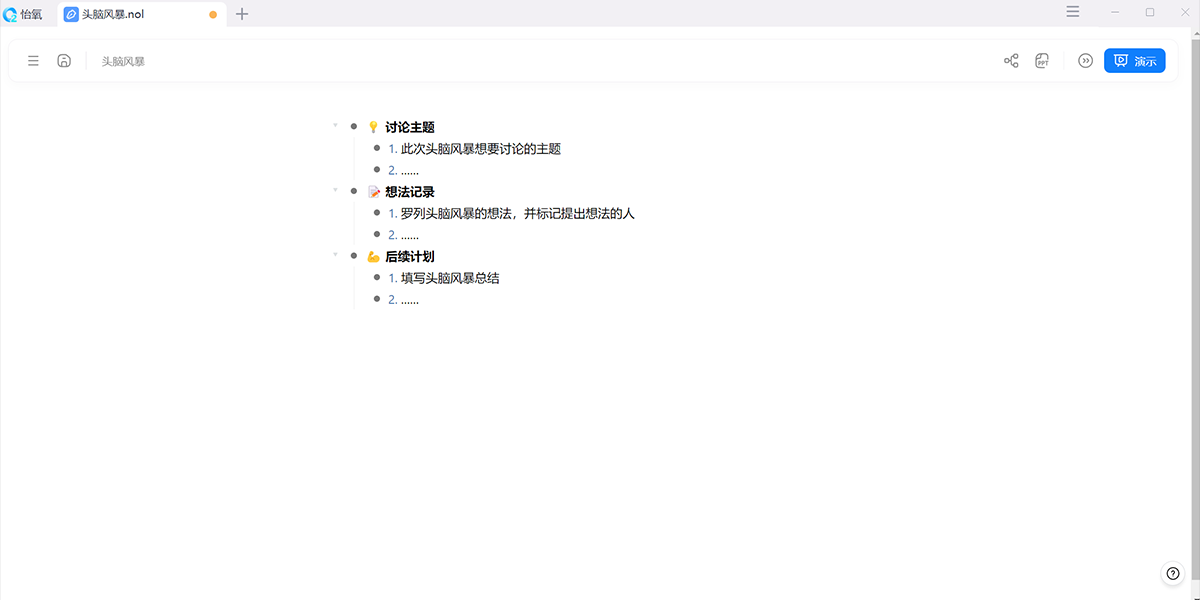Select the 想法记录 heading text

(x=410, y=192)
